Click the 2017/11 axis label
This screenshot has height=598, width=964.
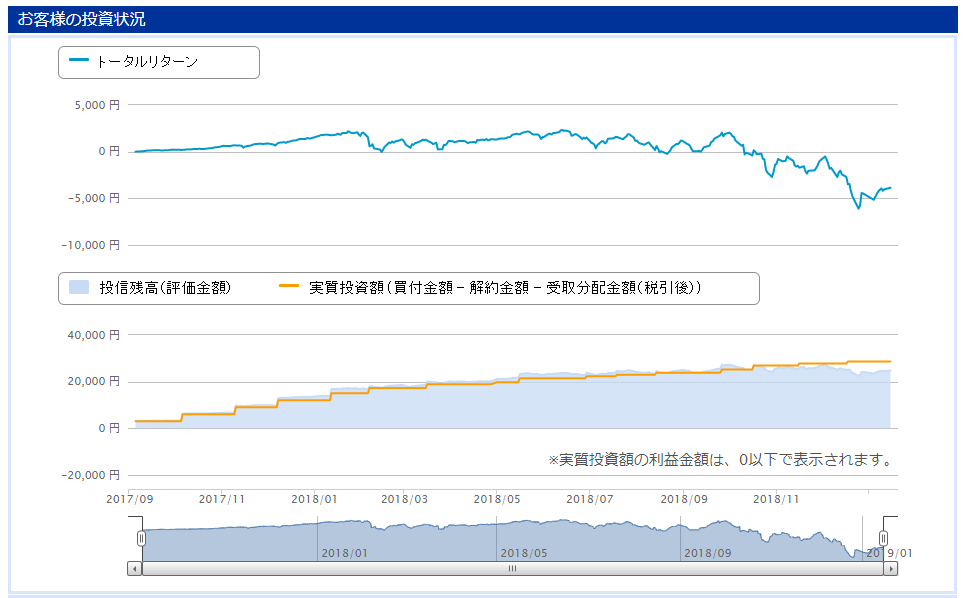click(222, 499)
